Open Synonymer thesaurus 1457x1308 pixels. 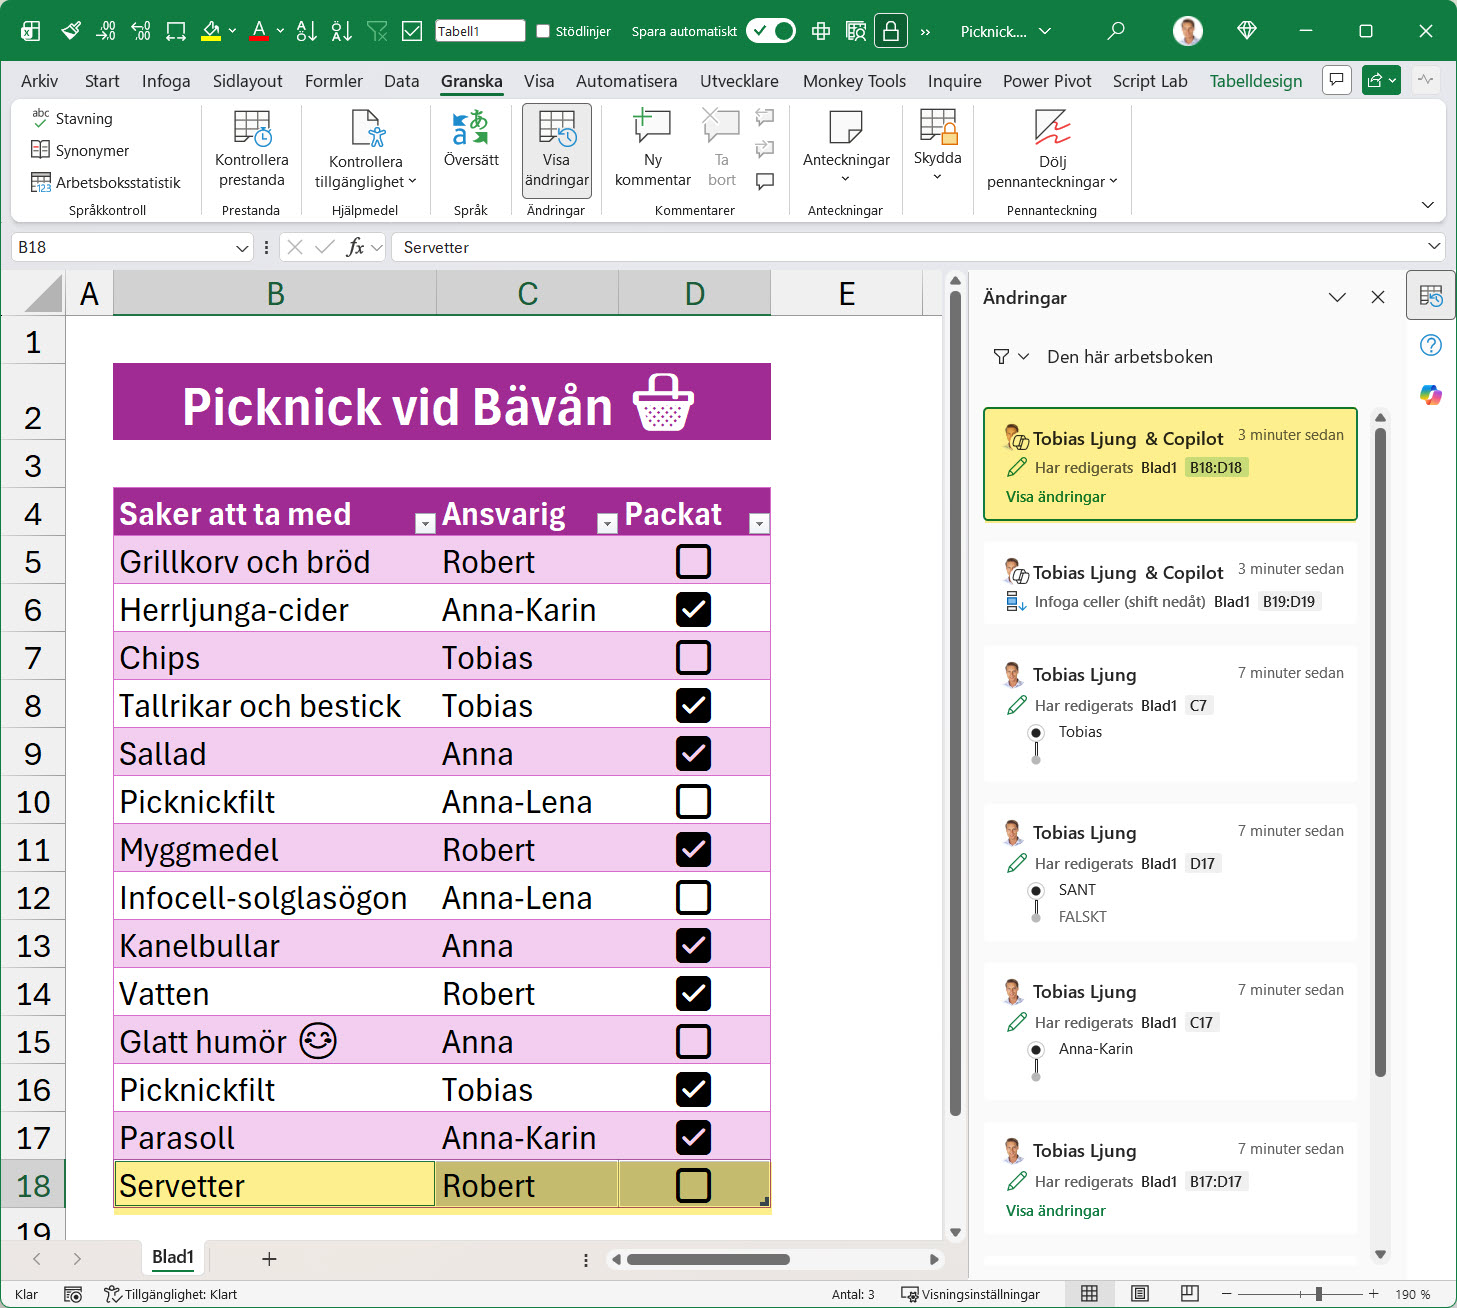coord(79,150)
